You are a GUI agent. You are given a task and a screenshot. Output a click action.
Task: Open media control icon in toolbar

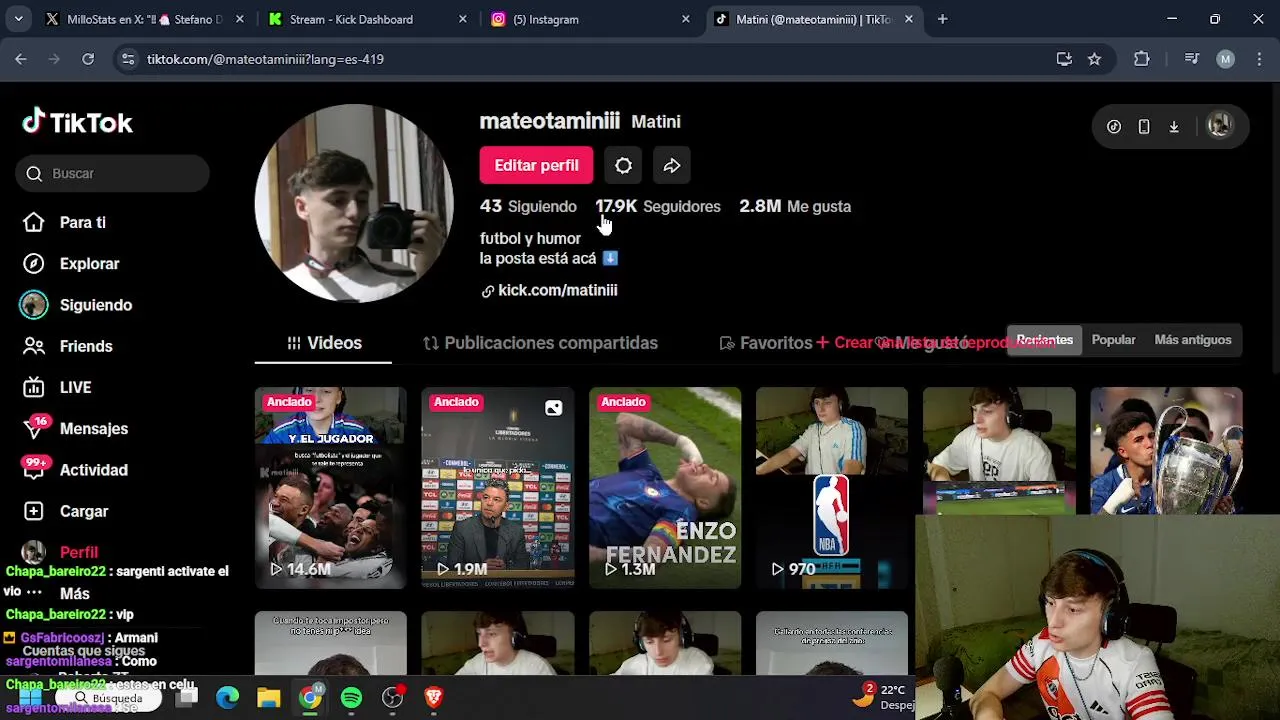[1191, 59]
